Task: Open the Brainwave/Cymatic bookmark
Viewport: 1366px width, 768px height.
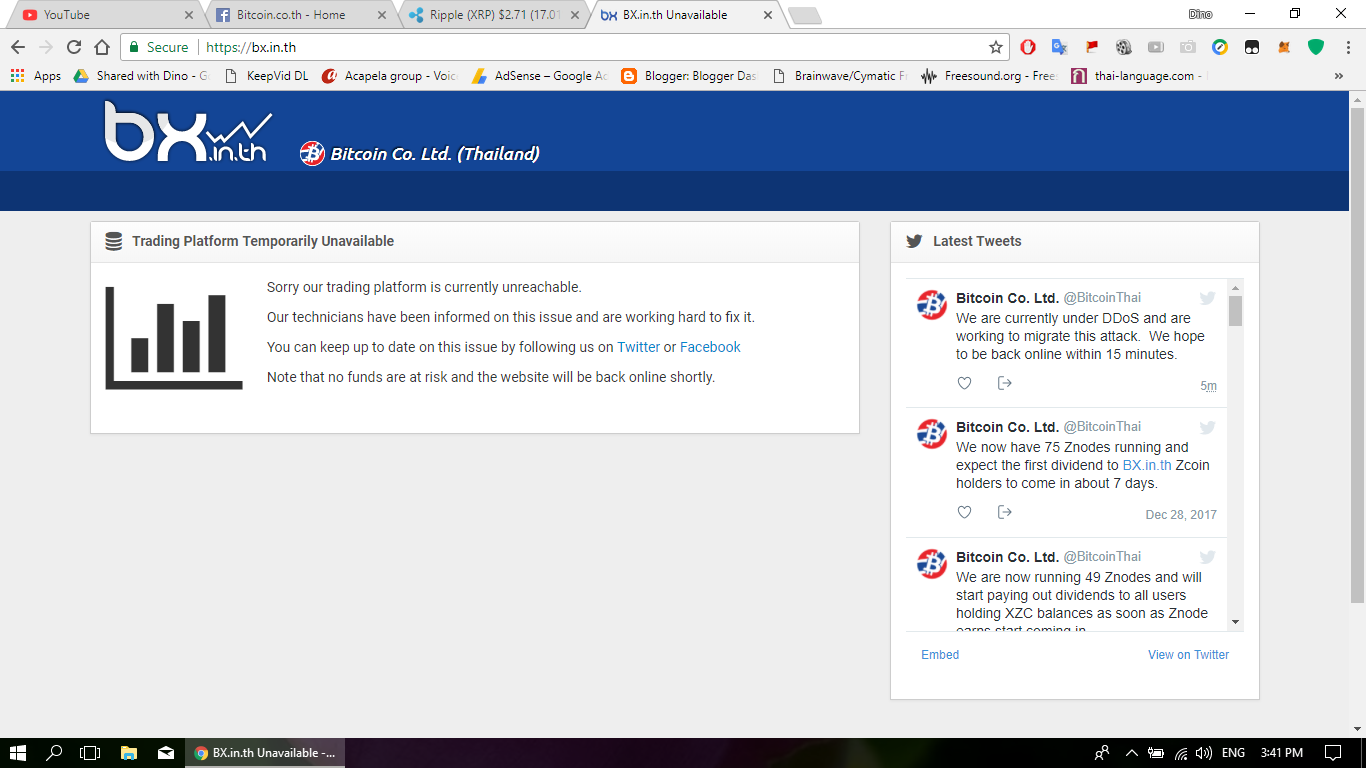Action: click(x=841, y=75)
